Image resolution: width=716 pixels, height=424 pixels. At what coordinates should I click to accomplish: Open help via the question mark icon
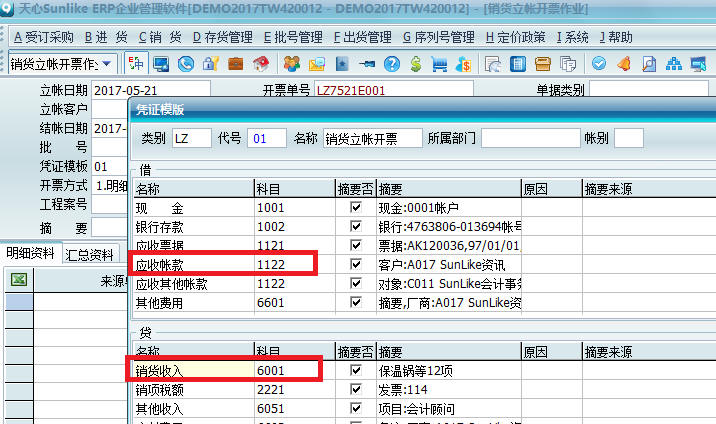[392, 64]
